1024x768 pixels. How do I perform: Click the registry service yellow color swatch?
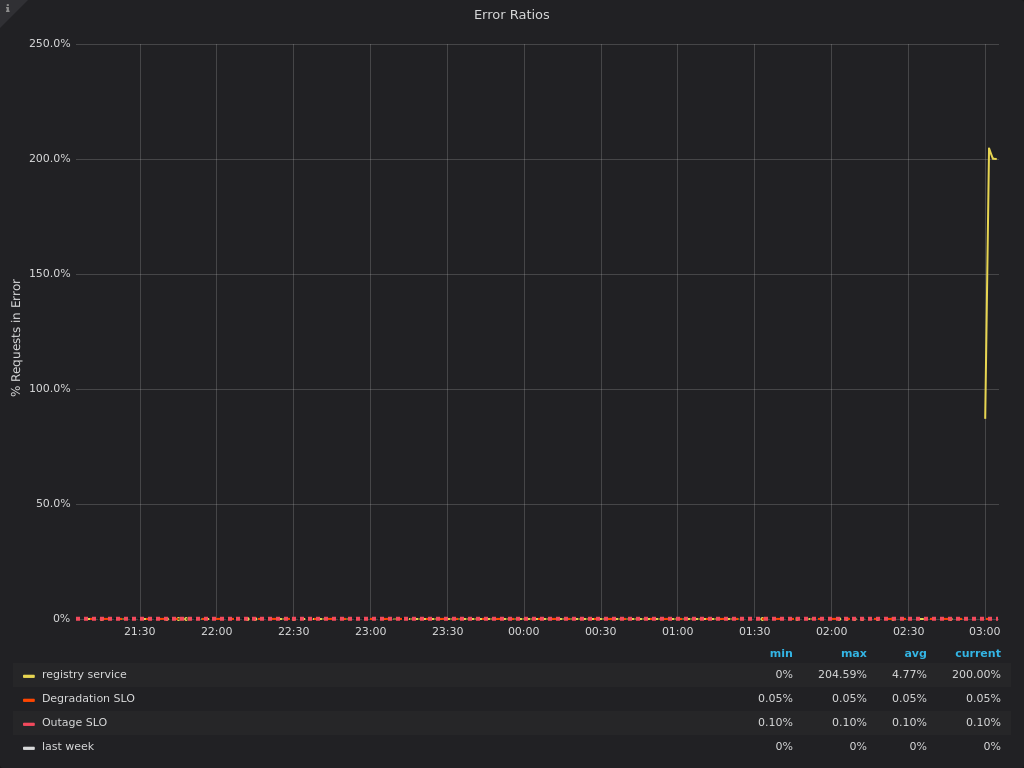[x=29, y=676]
